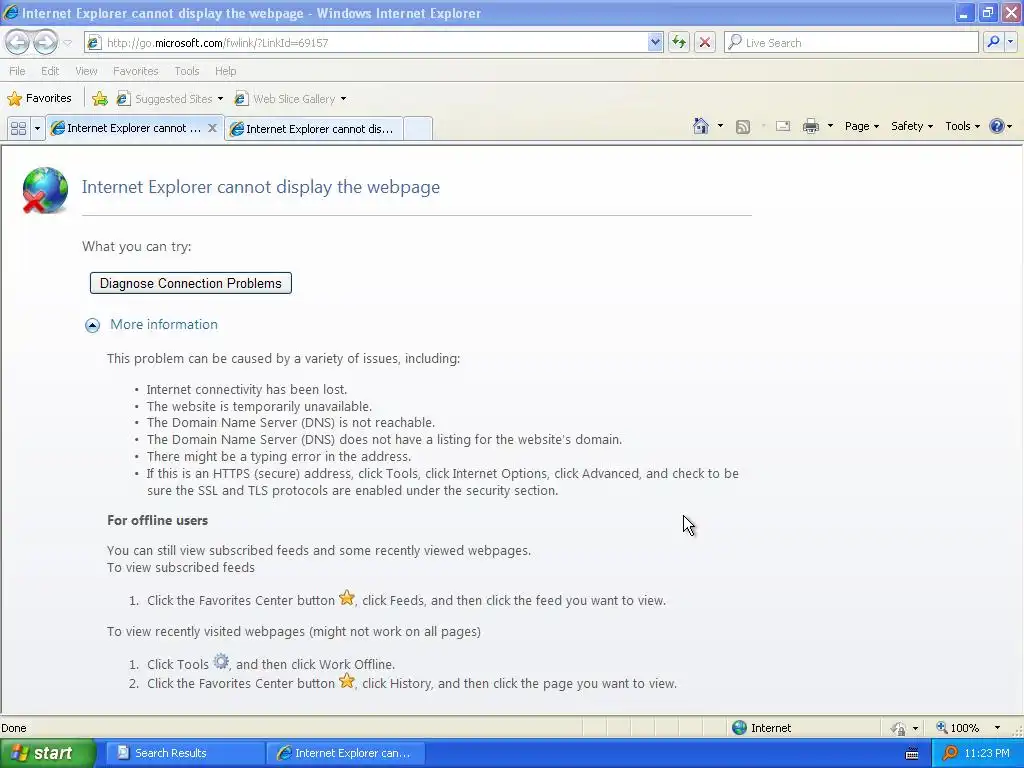
Task: Expand the address bar dropdown
Action: tap(655, 42)
